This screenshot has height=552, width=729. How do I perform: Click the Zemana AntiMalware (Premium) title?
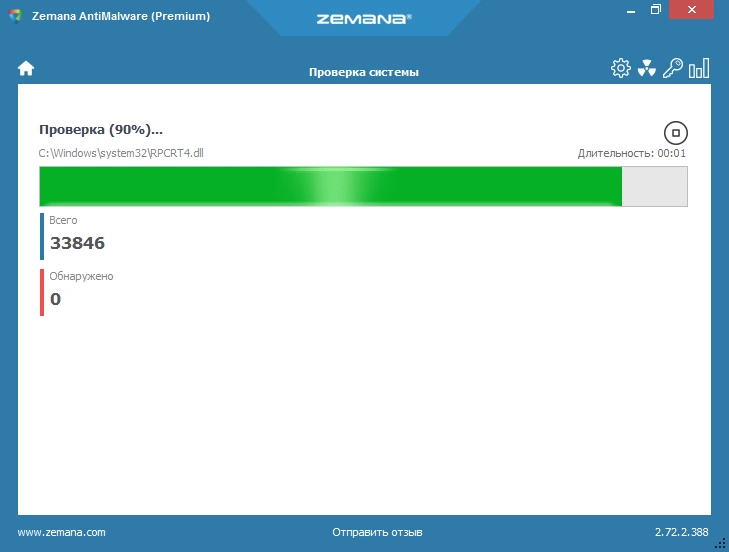(121, 16)
